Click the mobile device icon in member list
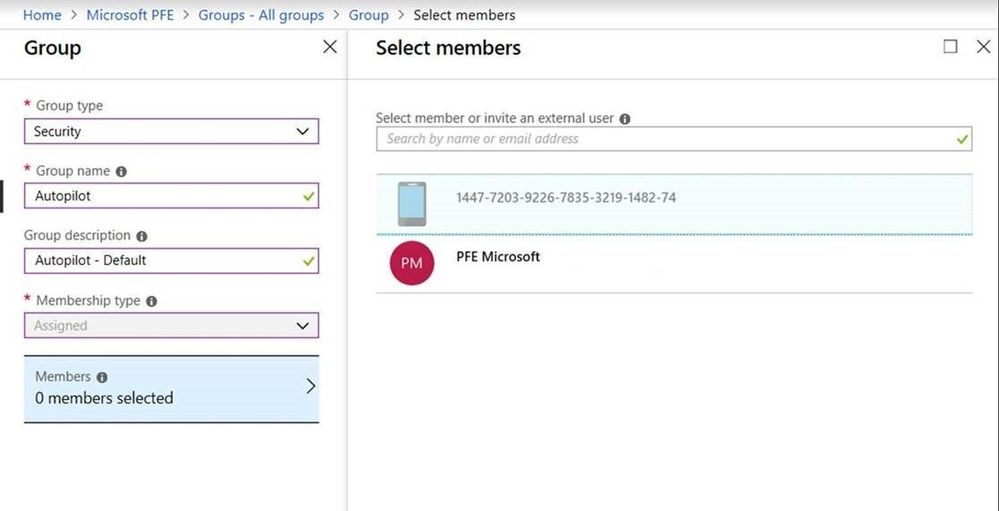Viewport: 999px width, 511px height. pos(411,204)
